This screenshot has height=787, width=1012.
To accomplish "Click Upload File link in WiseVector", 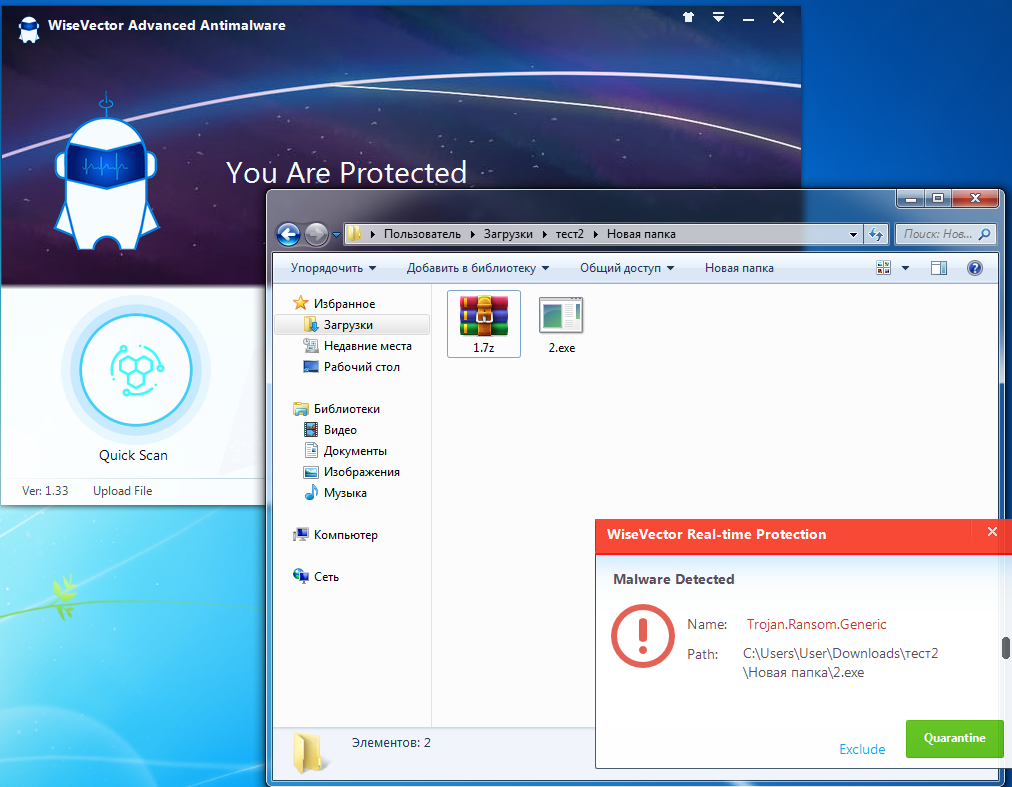I will pyautogui.click(x=123, y=491).
